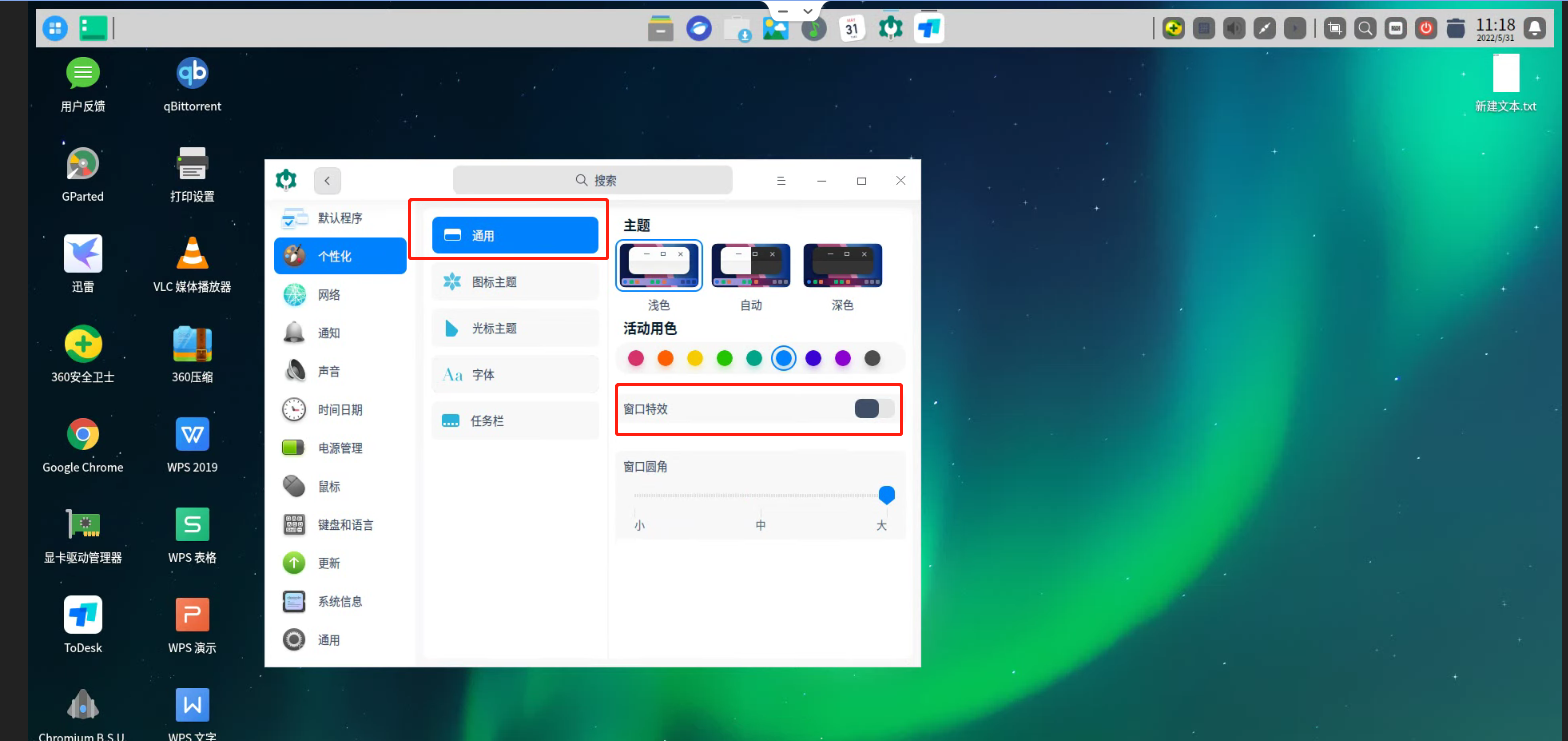Open the settings window hamburger menu

tap(781, 181)
